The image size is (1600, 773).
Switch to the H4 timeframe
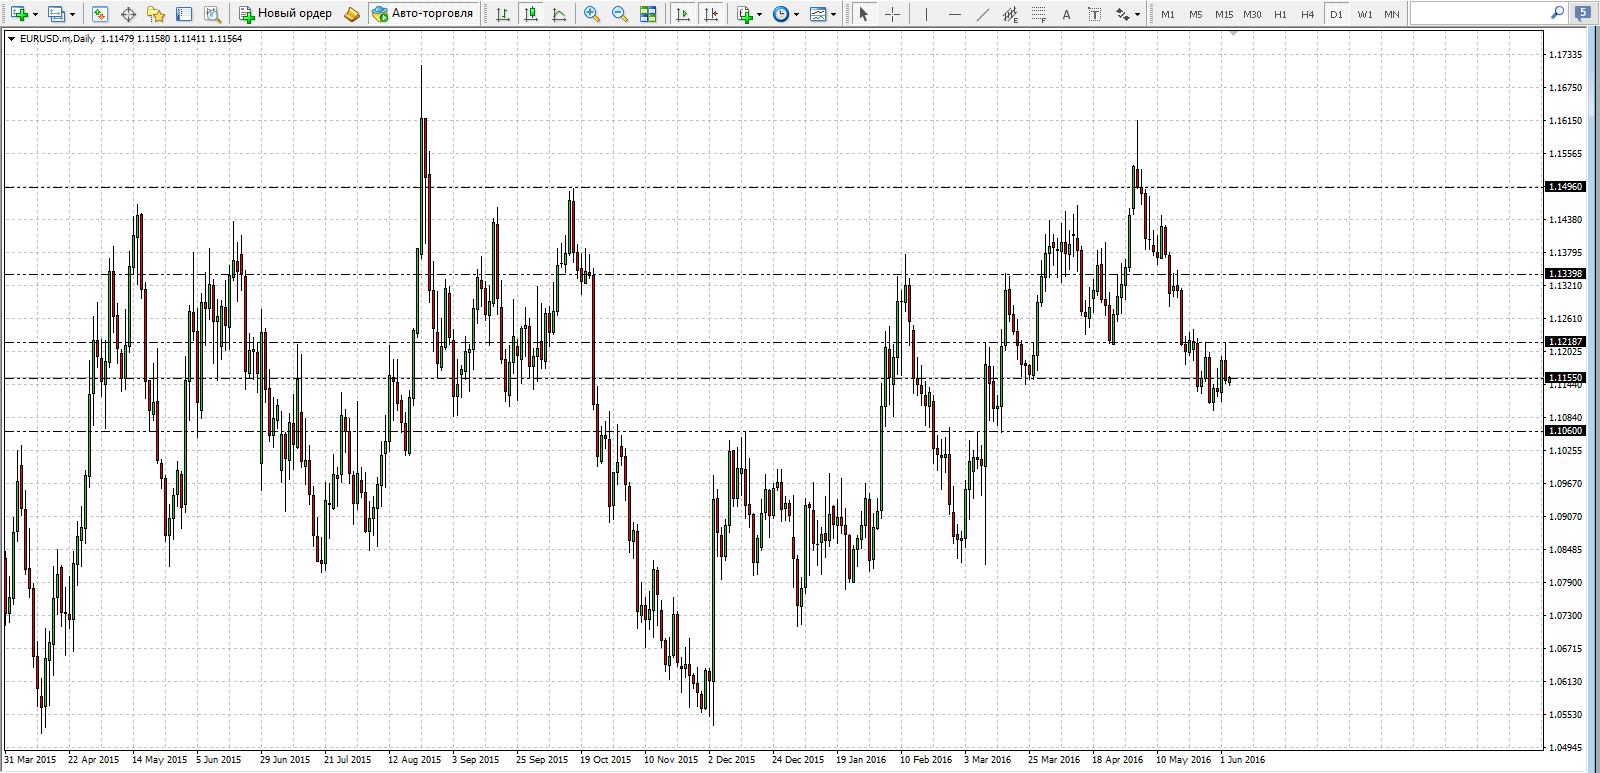tap(1307, 14)
